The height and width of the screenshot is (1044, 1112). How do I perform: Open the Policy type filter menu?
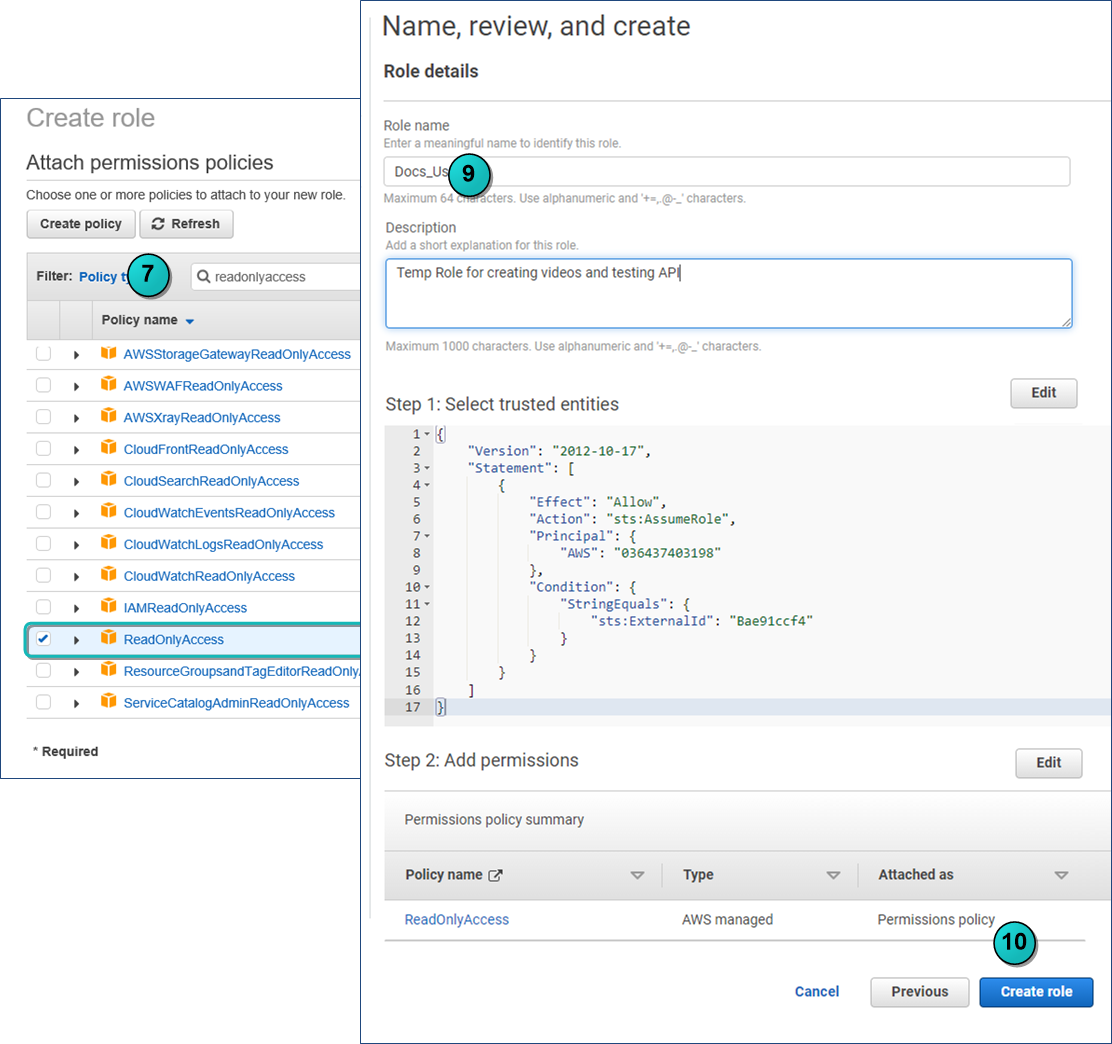pyautogui.click(x=104, y=277)
